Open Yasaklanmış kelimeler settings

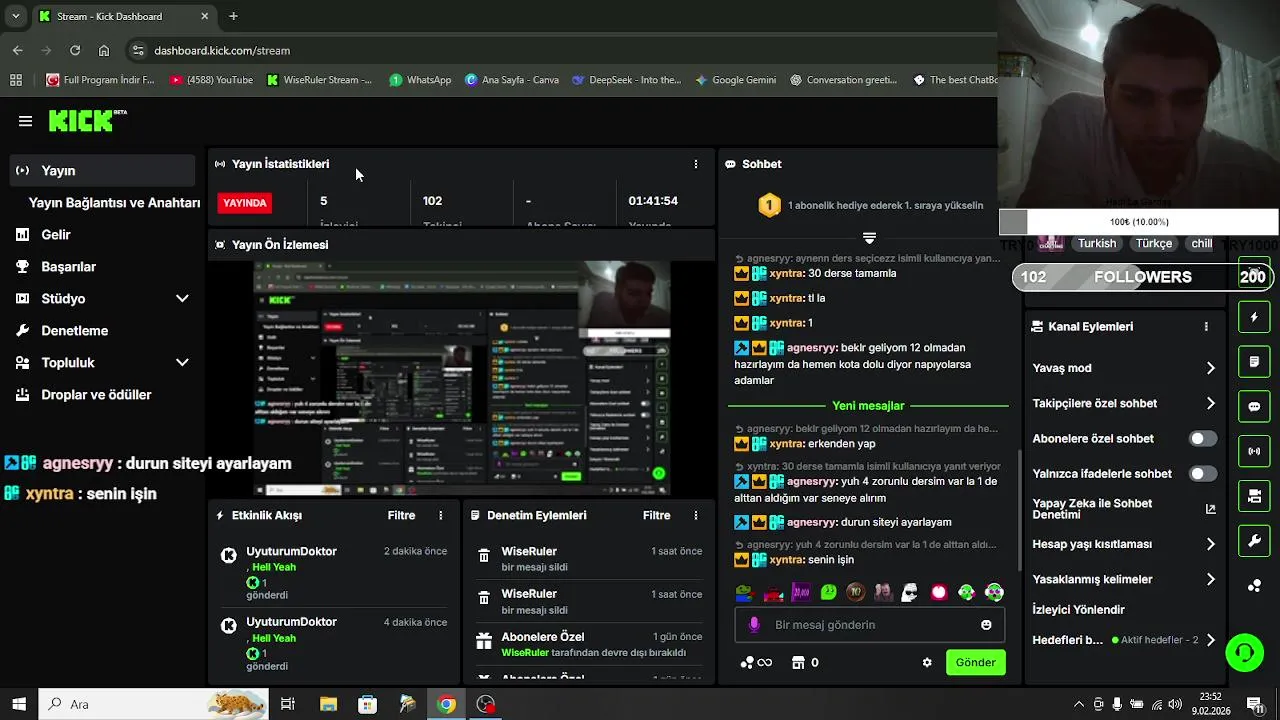click(x=1124, y=579)
